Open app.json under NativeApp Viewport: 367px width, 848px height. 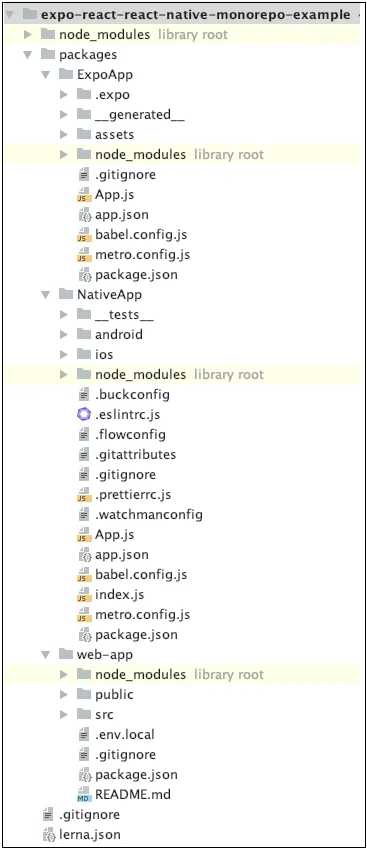coord(122,555)
